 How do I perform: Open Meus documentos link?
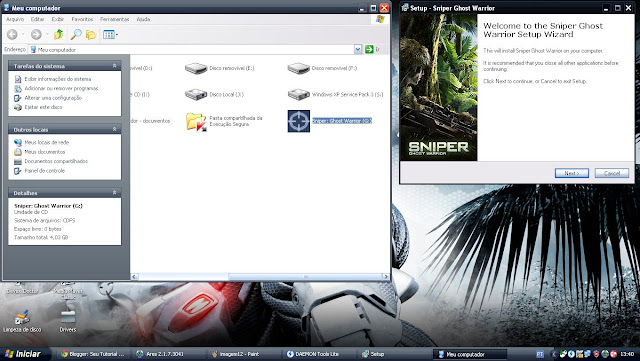pos(44,152)
